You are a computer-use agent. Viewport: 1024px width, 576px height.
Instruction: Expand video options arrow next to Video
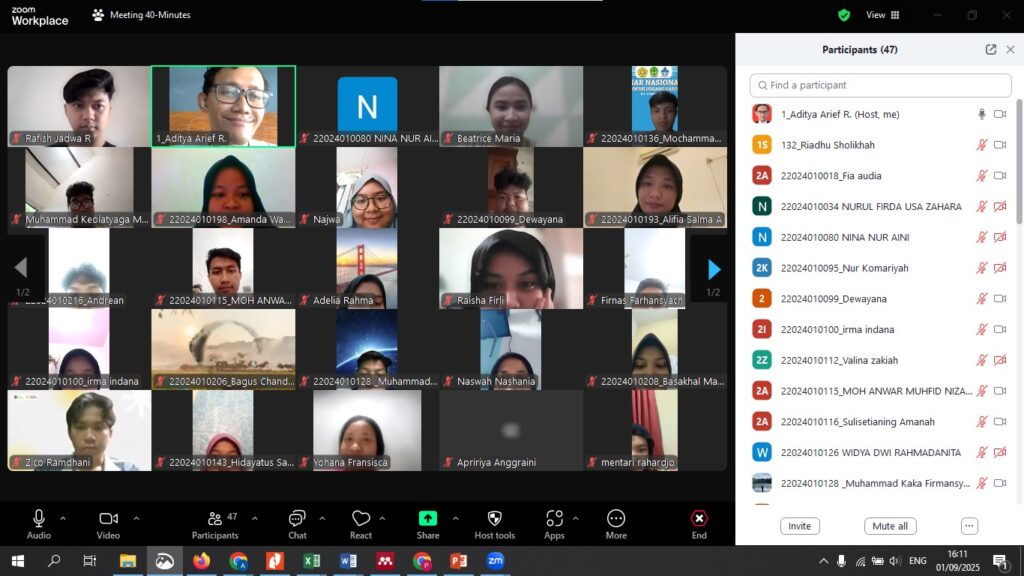(x=136, y=519)
